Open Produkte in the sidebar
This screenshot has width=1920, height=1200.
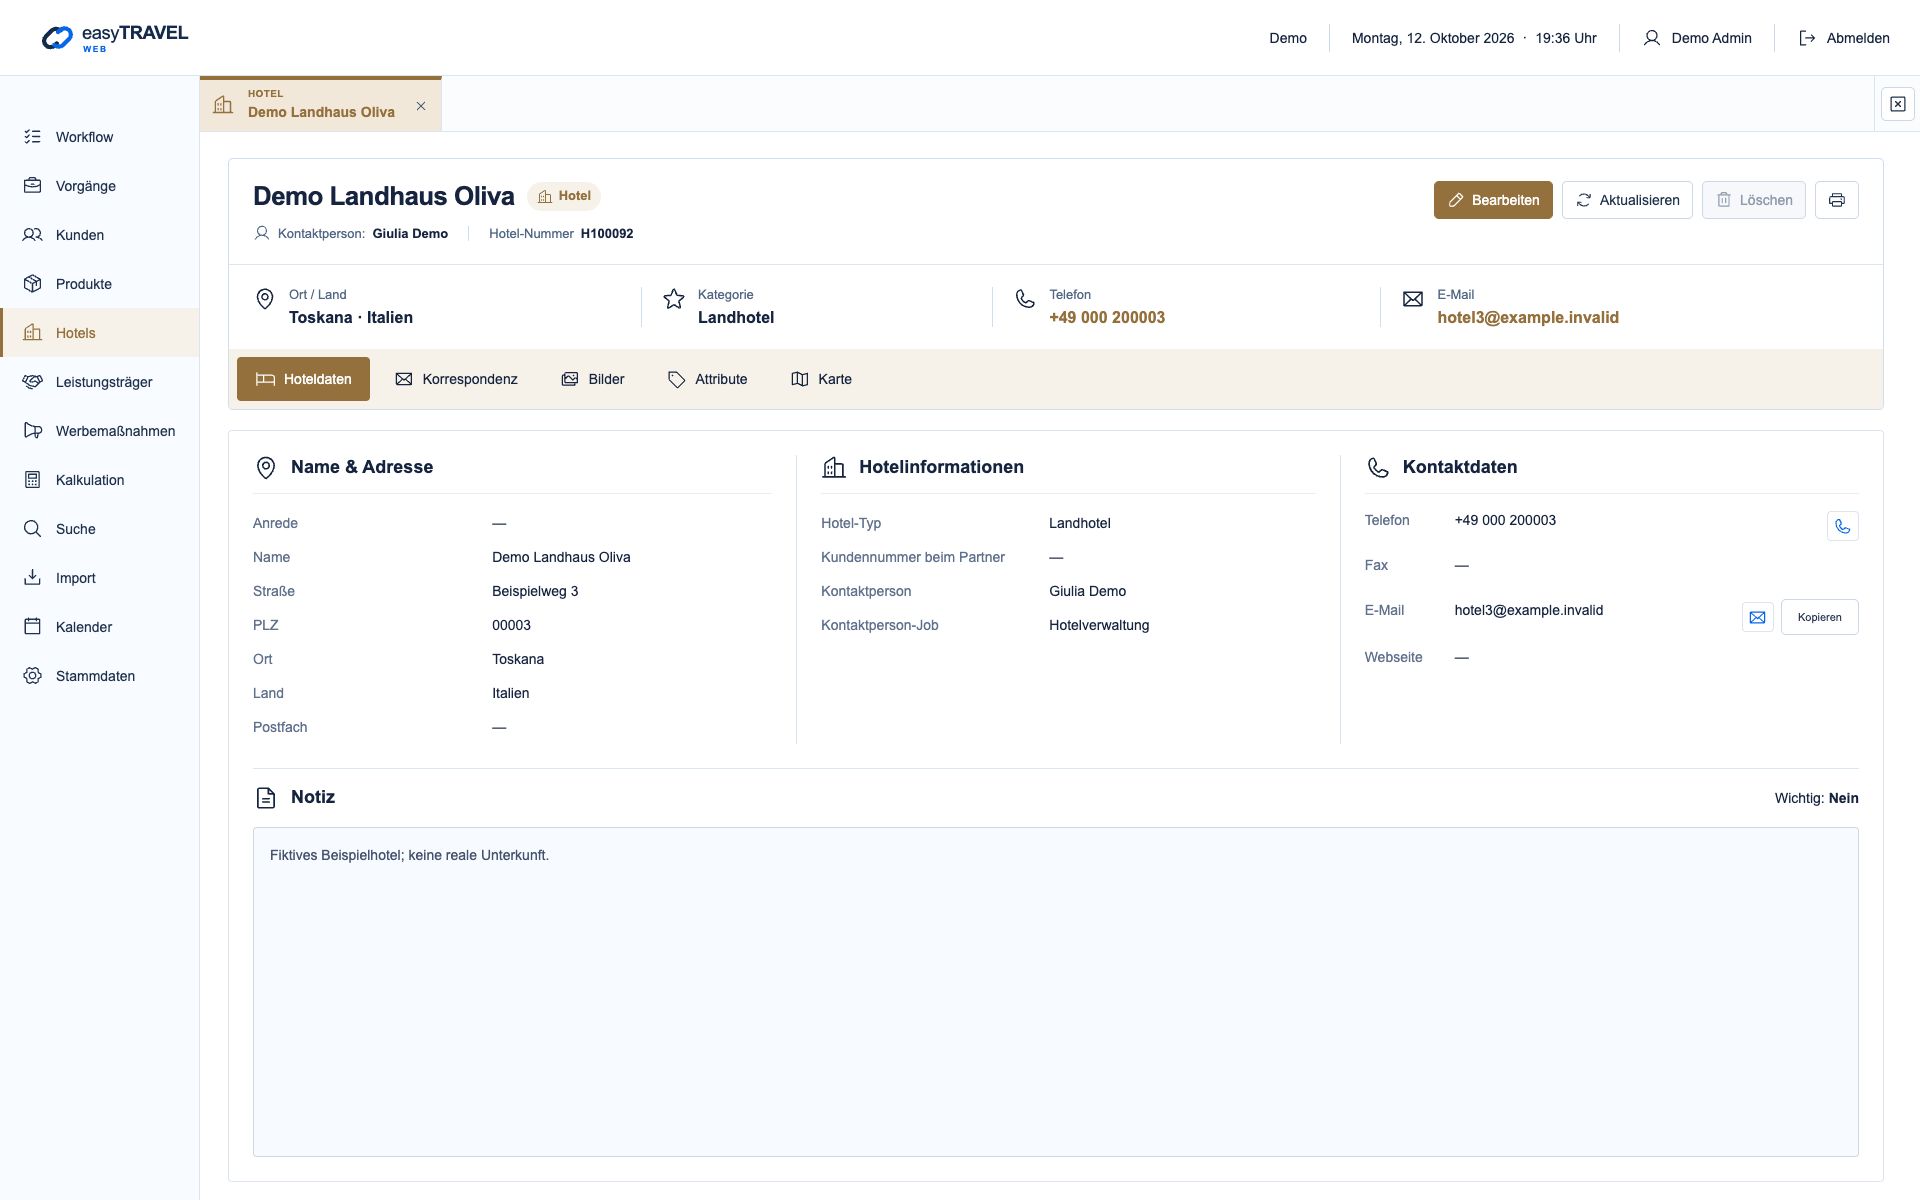point(100,284)
